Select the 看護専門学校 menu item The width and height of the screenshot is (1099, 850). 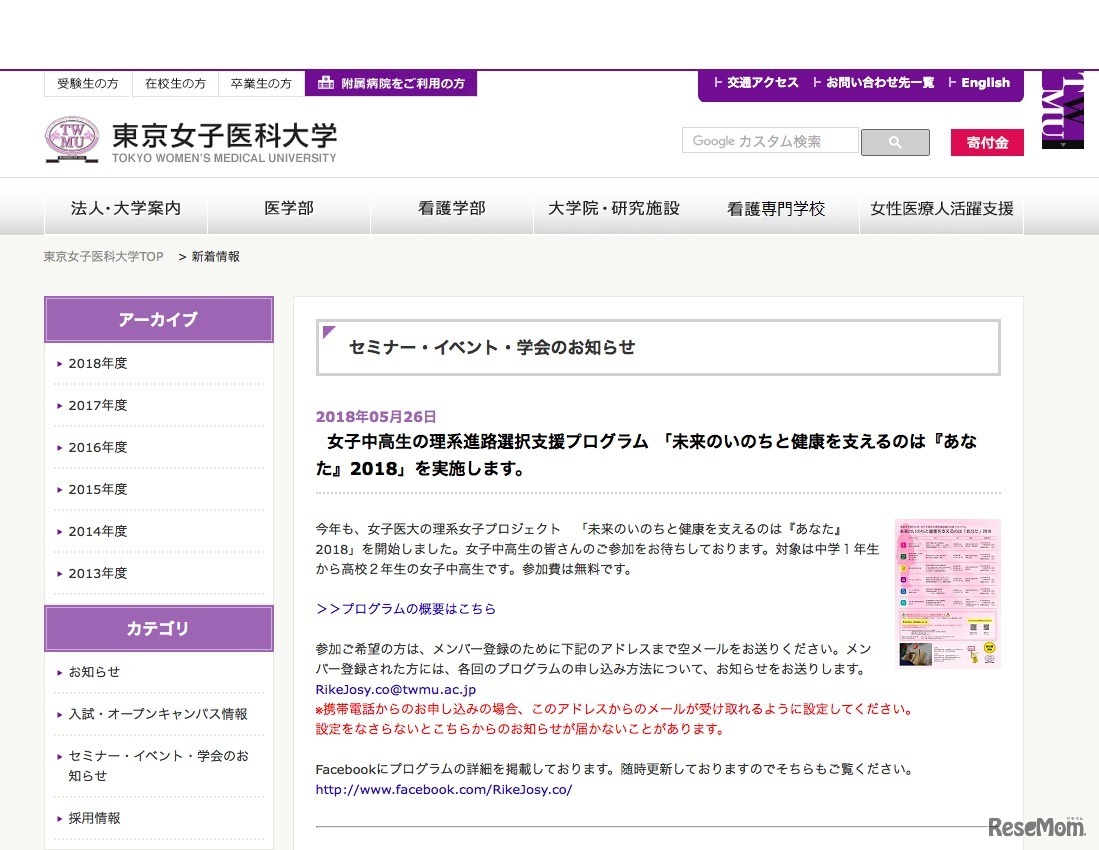[777, 209]
